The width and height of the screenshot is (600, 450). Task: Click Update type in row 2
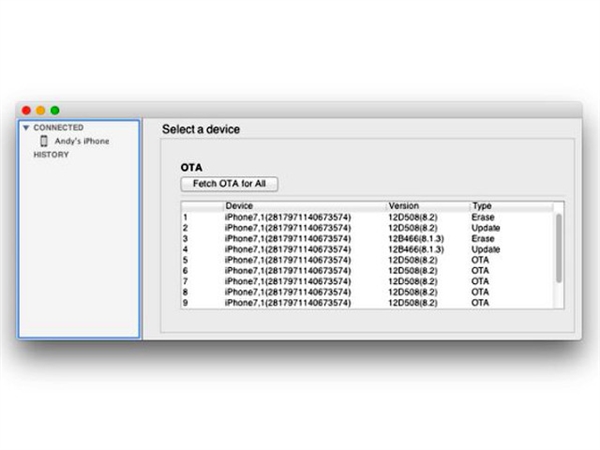coord(486,228)
